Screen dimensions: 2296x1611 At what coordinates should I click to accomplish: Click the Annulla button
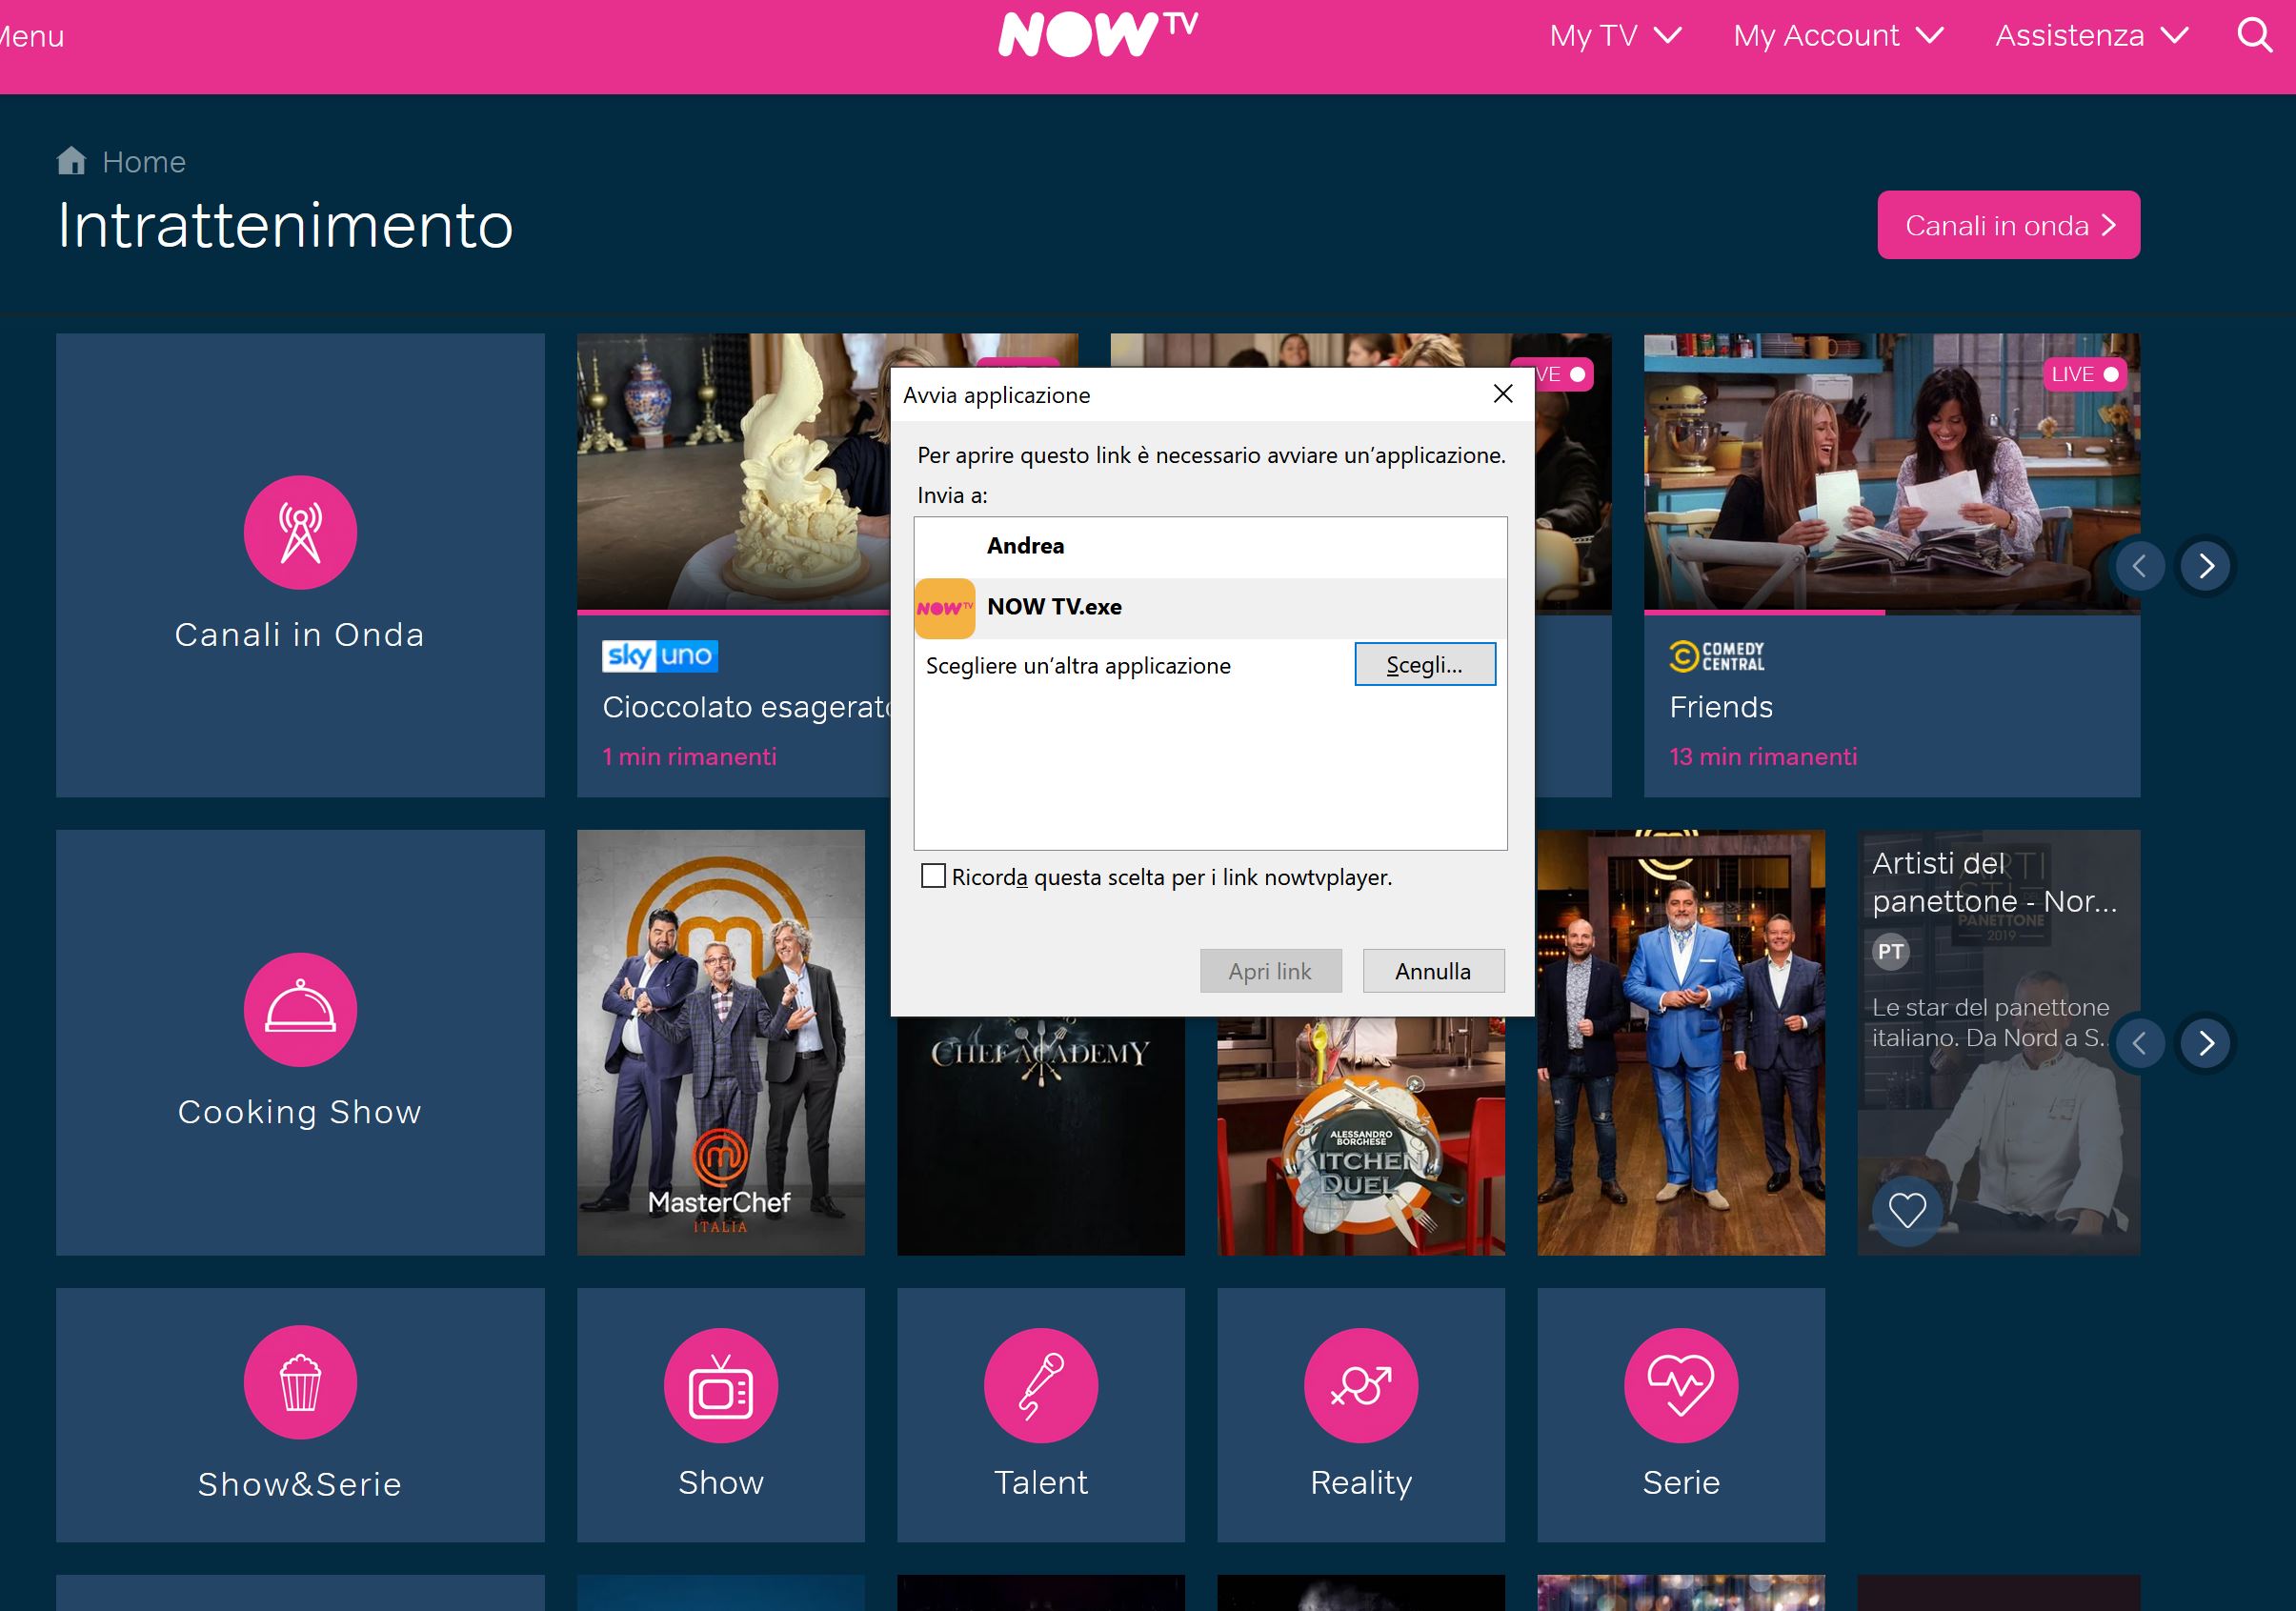tap(1433, 971)
